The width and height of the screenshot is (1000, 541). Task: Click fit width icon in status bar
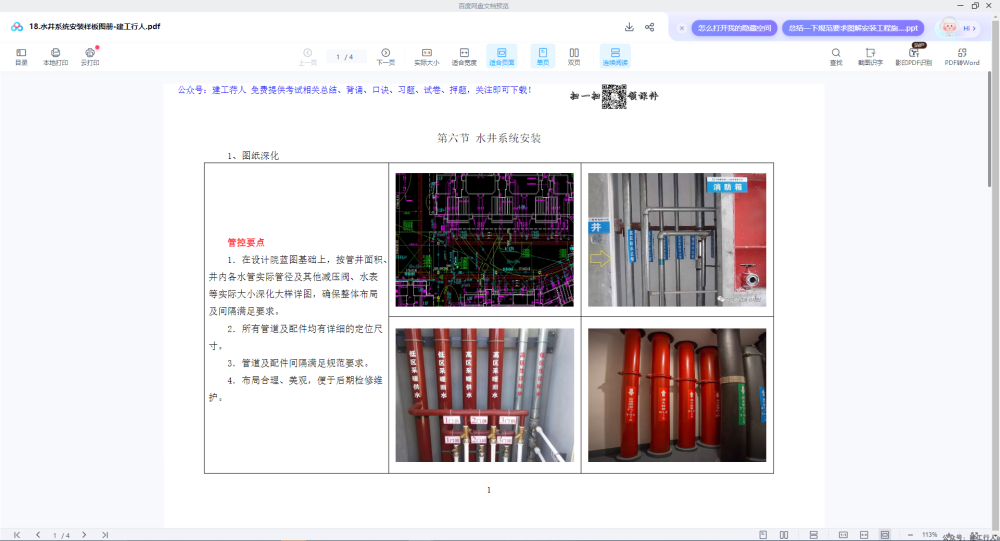(864, 535)
